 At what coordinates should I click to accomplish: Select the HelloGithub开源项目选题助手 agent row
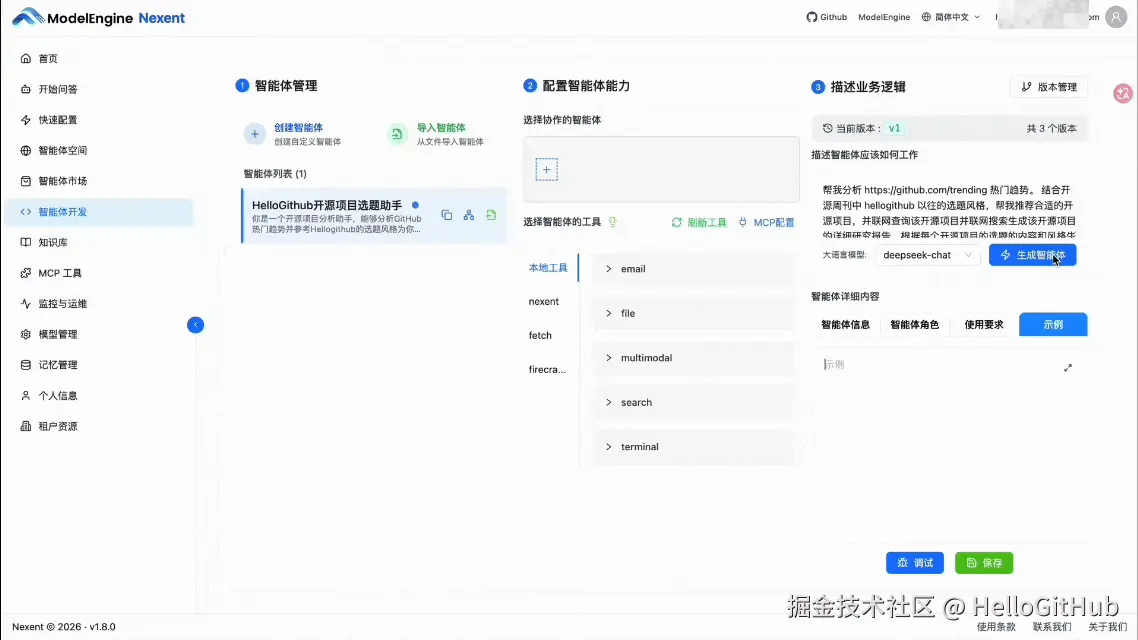[x=374, y=216]
